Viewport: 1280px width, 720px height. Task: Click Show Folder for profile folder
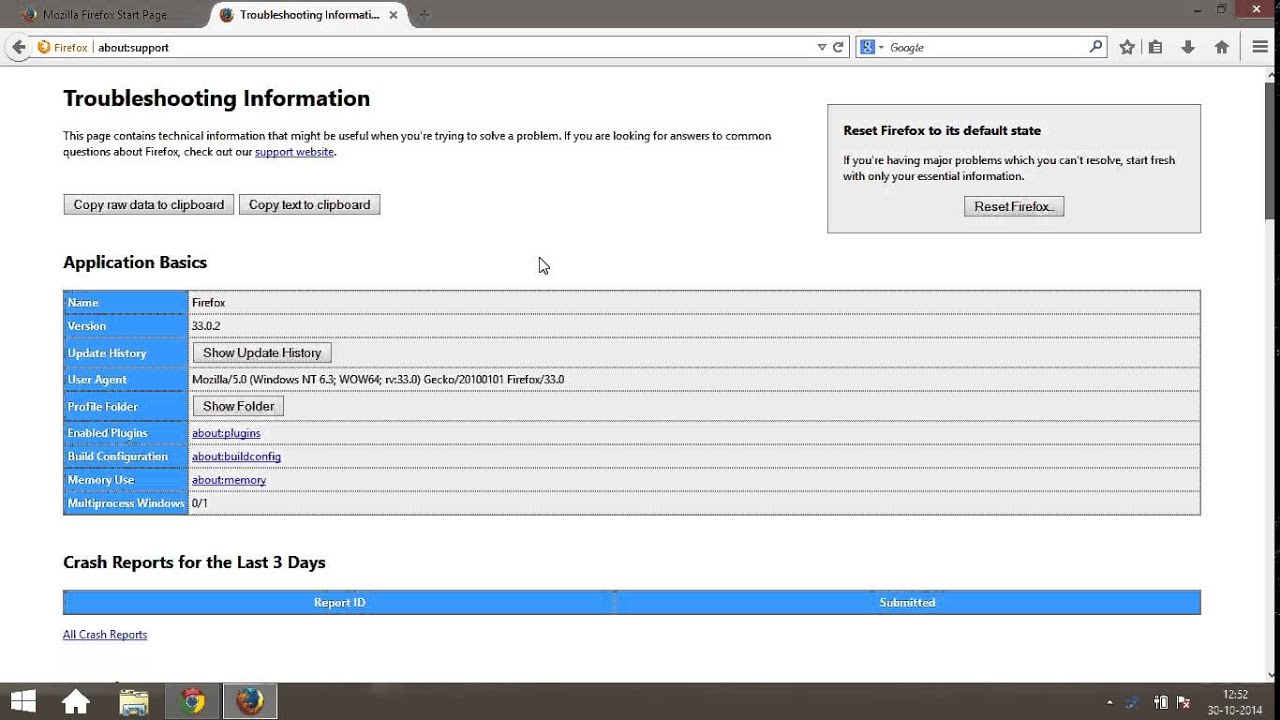(x=238, y=406)
